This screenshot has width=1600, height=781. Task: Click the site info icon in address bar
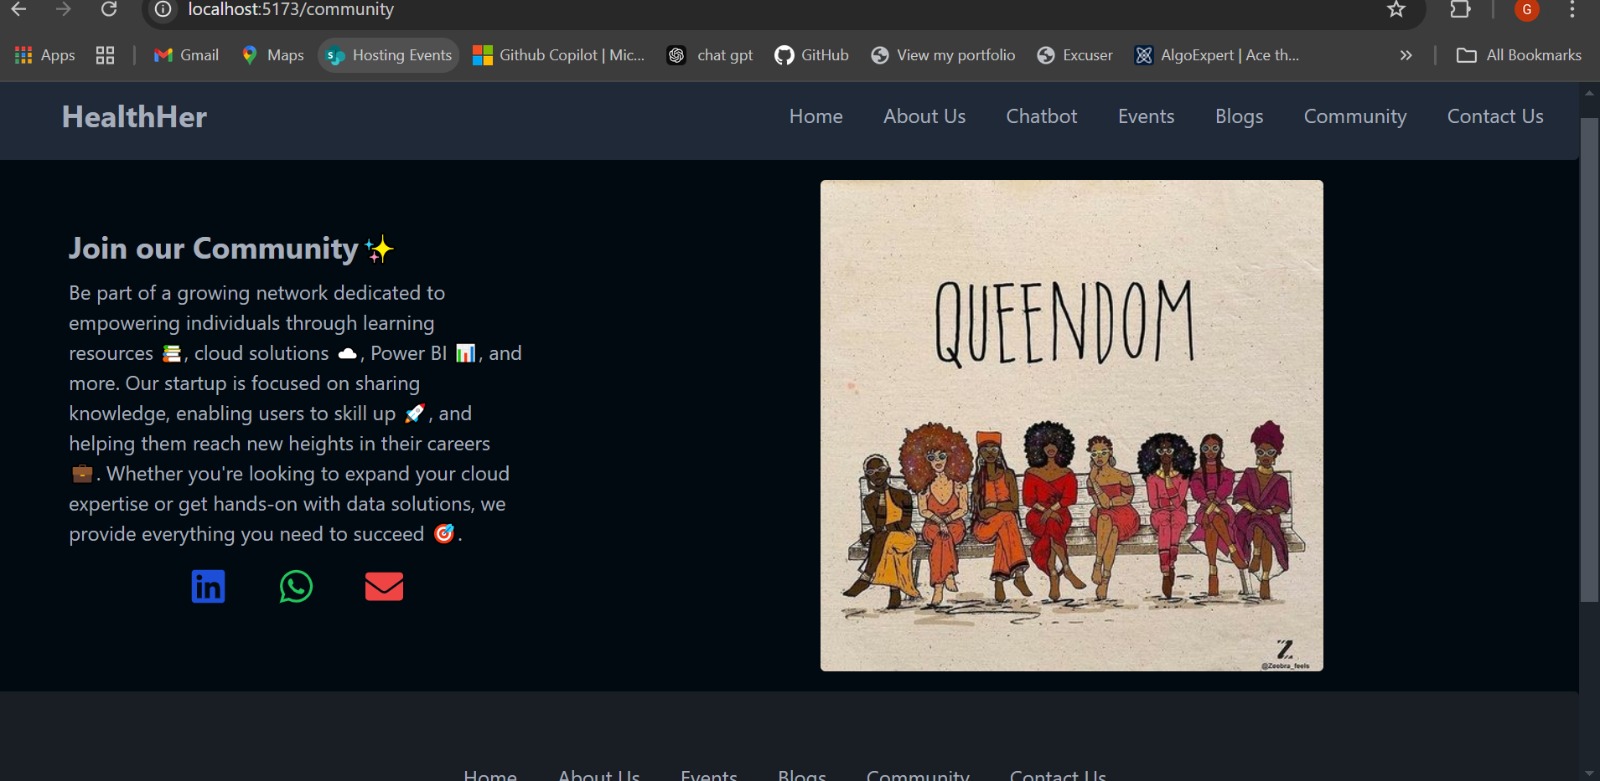click(x=163, y=10)
